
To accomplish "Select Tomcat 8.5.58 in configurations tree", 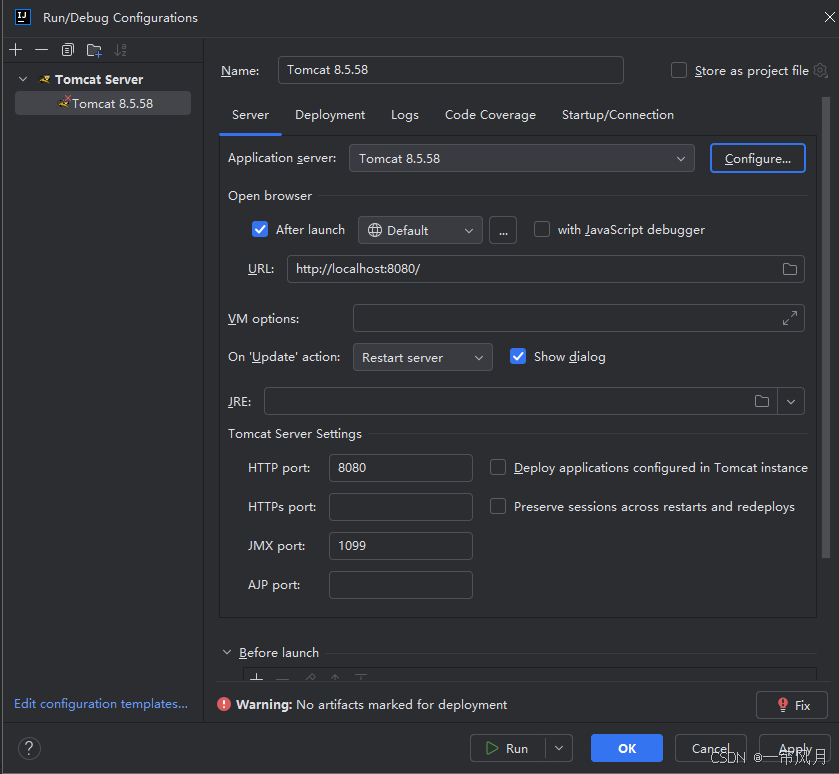I will [103, 103].
